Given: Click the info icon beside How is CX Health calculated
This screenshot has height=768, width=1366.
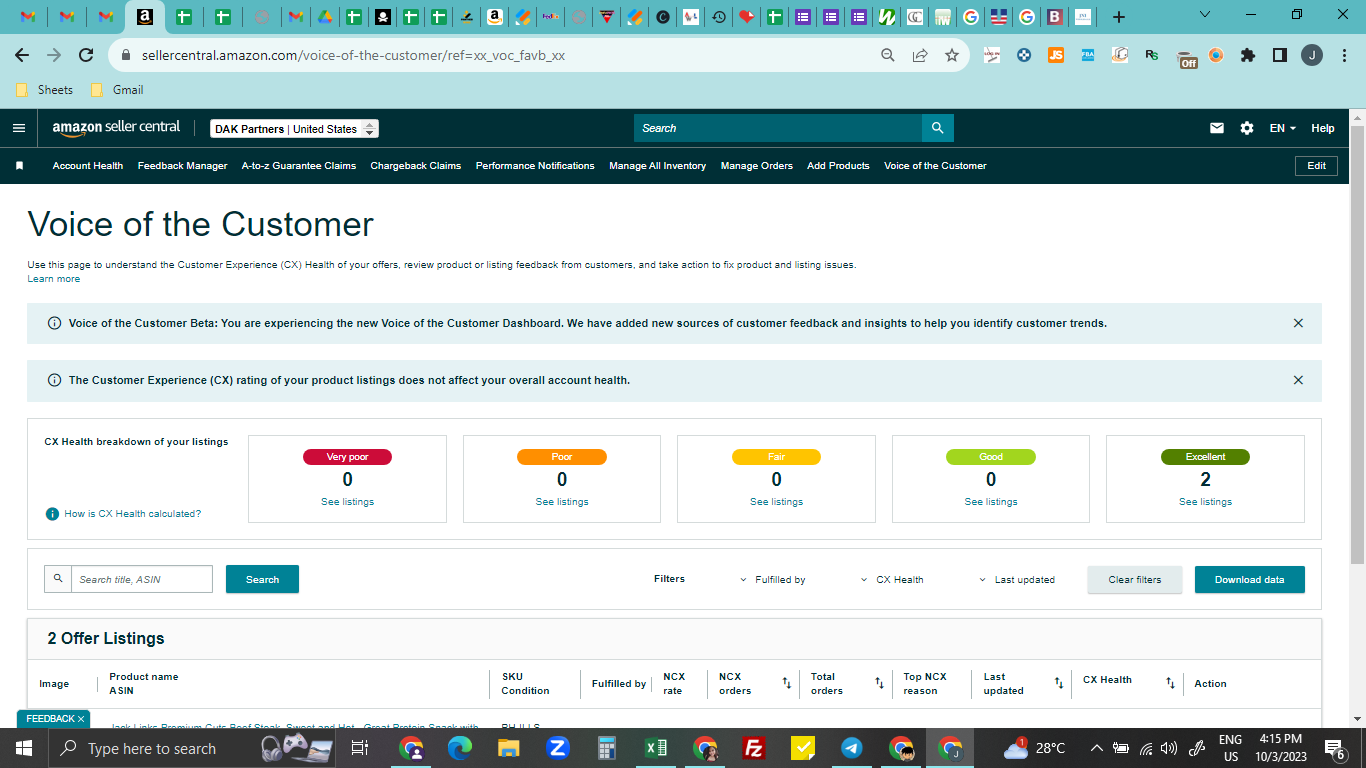Looking at the screenshot, I should coord(52,514).
